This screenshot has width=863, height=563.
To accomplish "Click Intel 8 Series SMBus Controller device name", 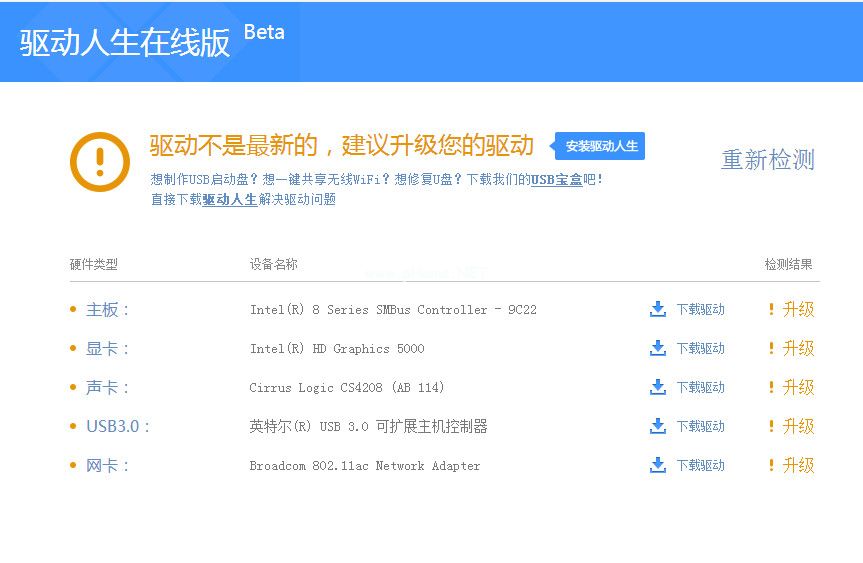I will 393,309.
